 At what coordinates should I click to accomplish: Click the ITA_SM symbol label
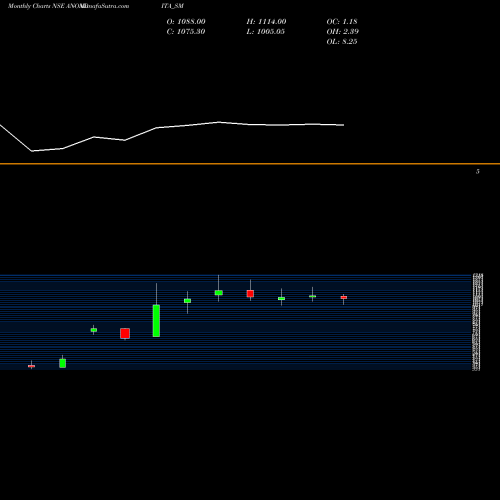[172, 6]
